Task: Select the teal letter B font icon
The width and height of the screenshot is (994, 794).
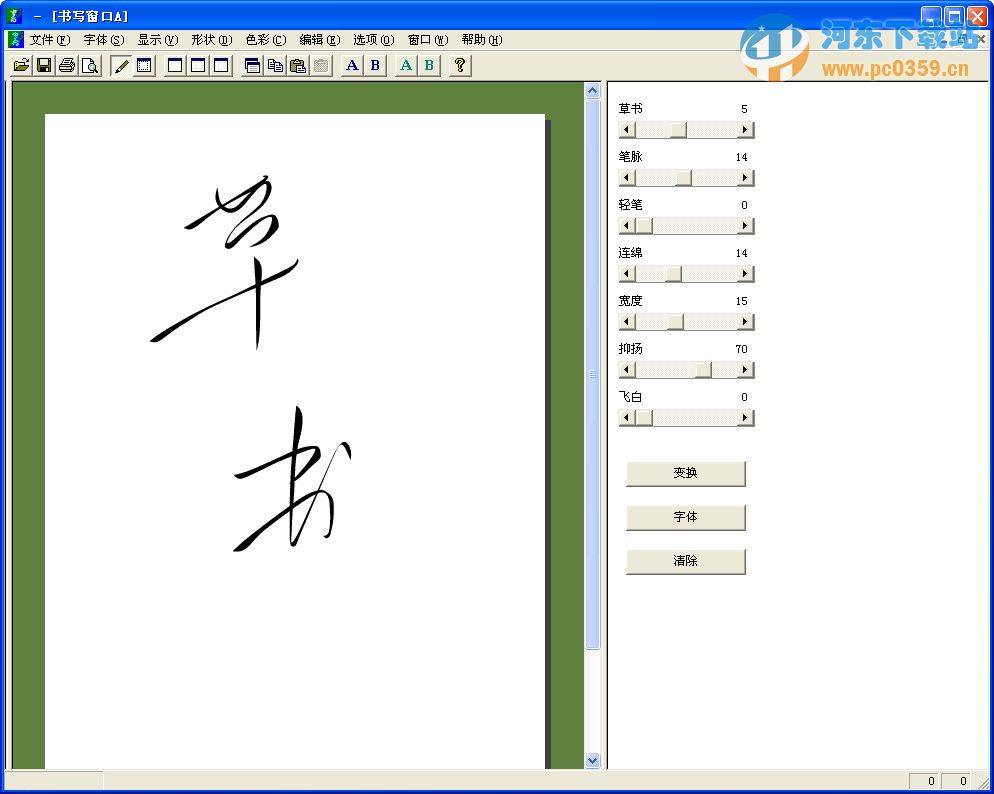Action: 428,65
